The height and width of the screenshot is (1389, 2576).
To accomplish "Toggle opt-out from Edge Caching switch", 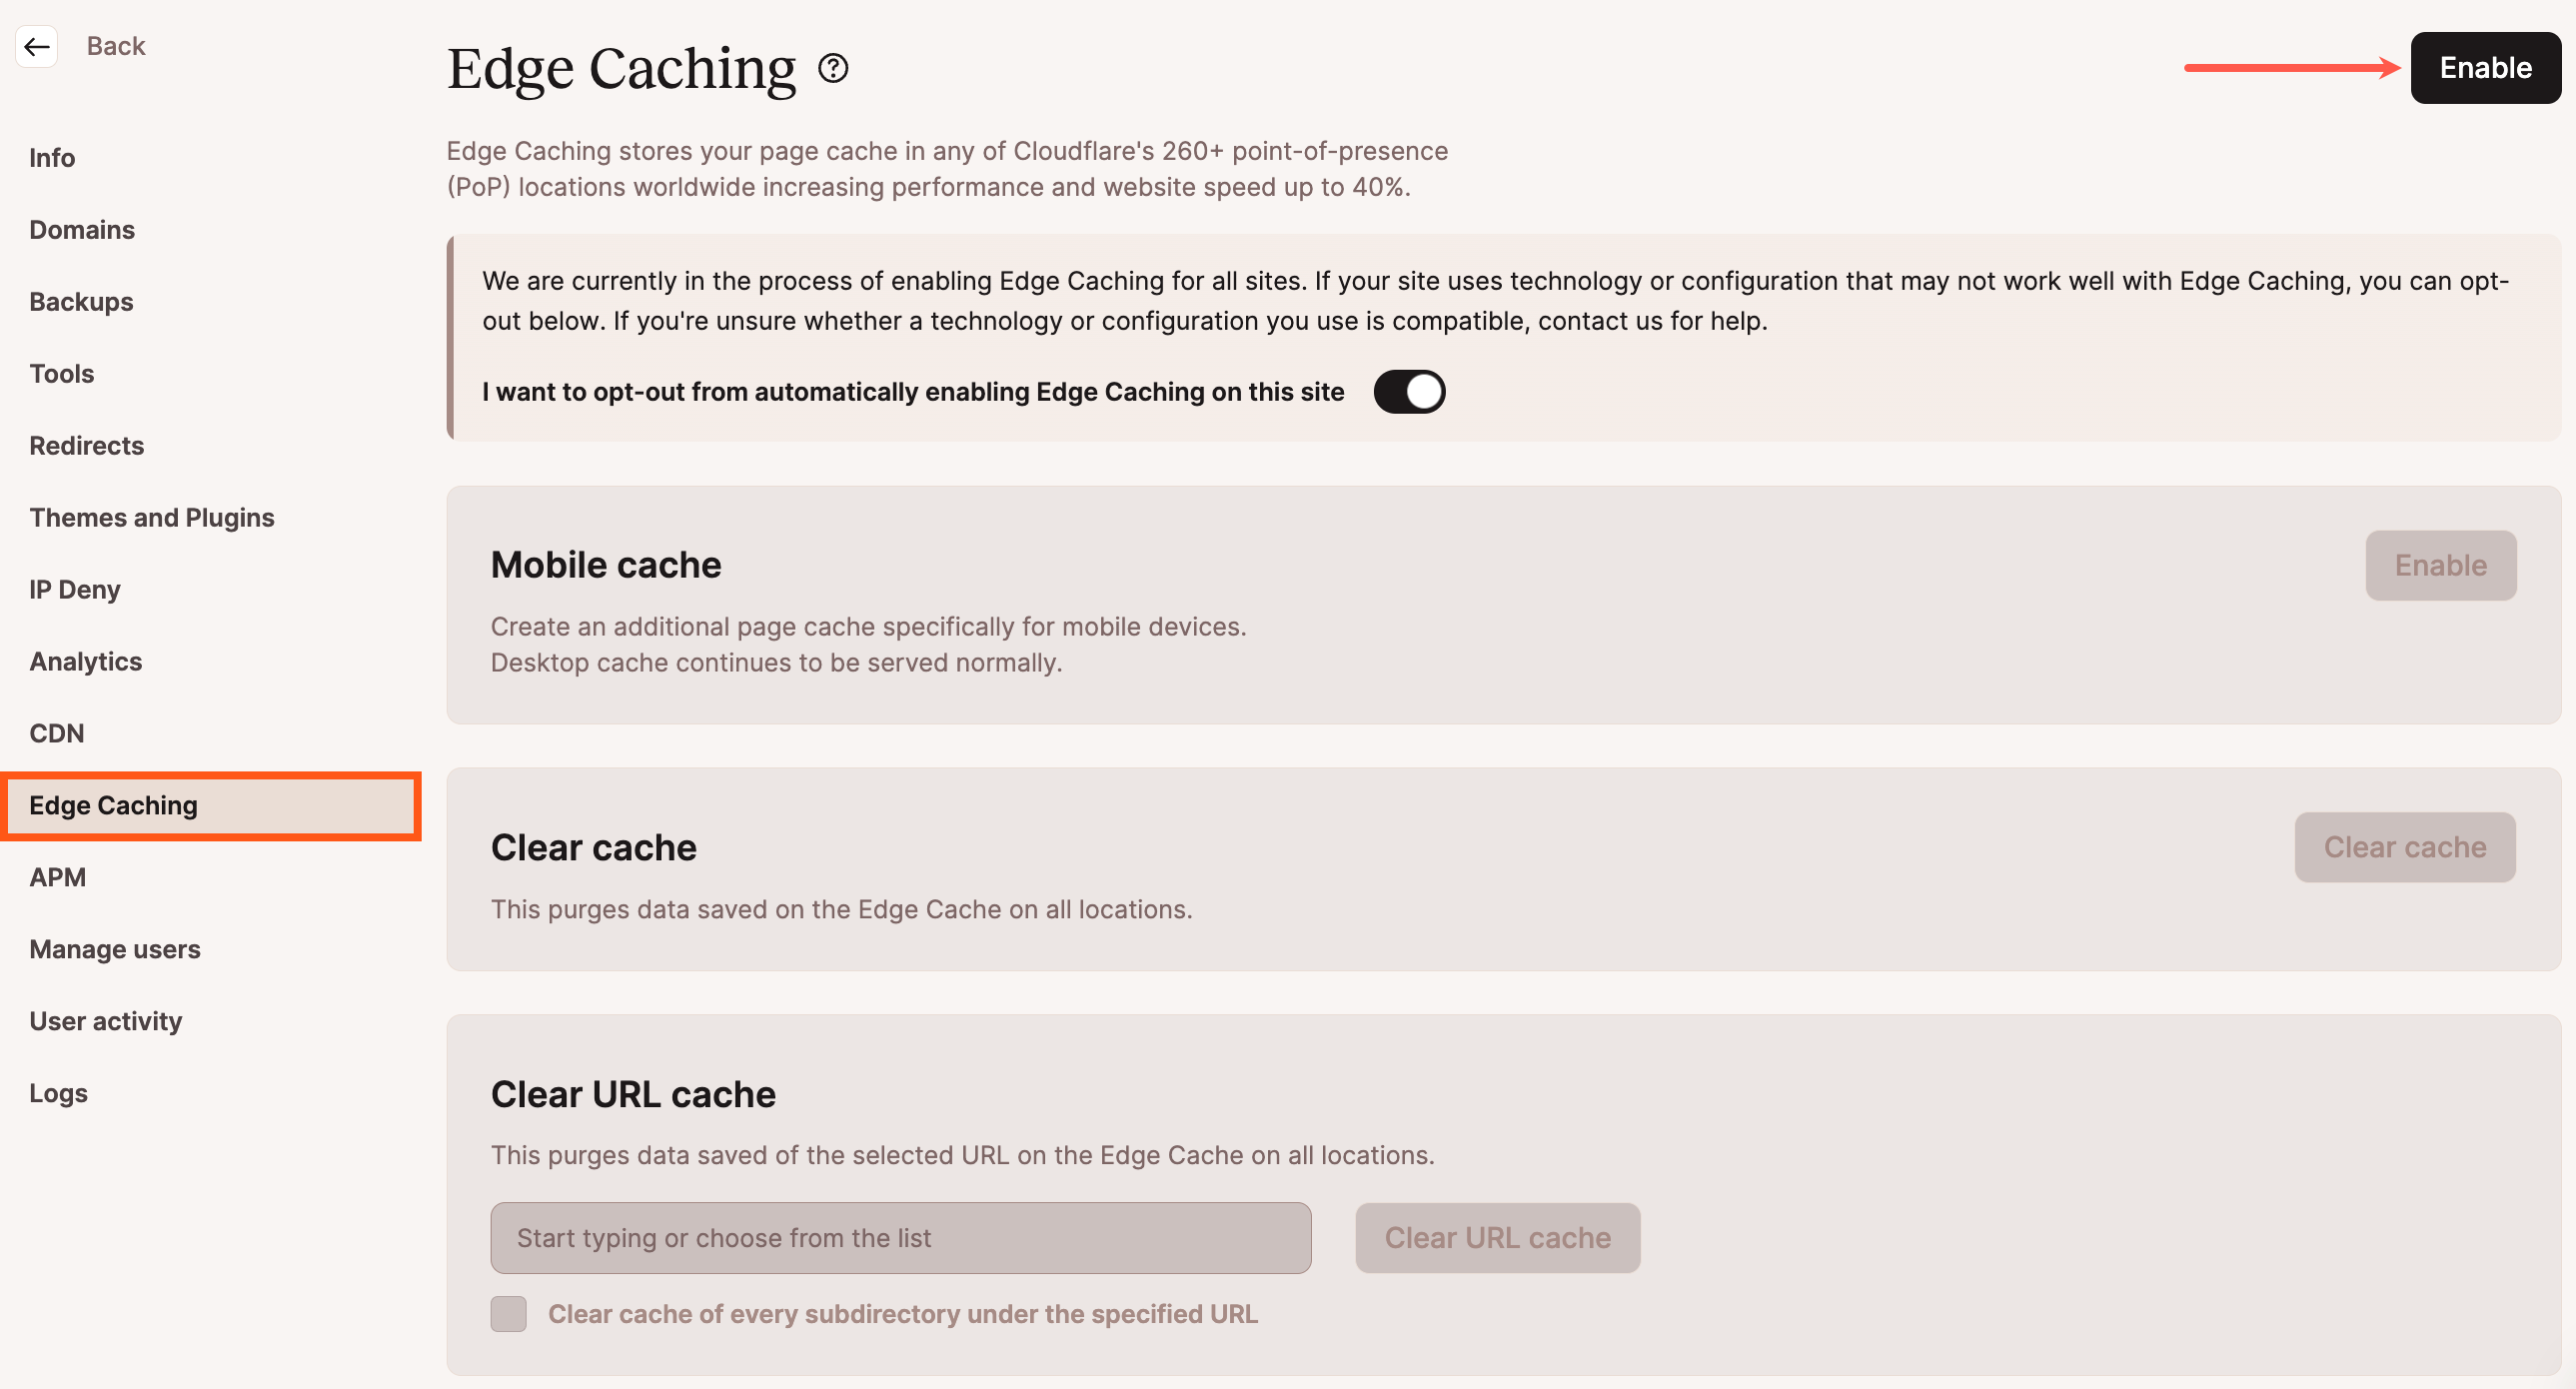I will pyautogui.click(x=1411, y=392).
